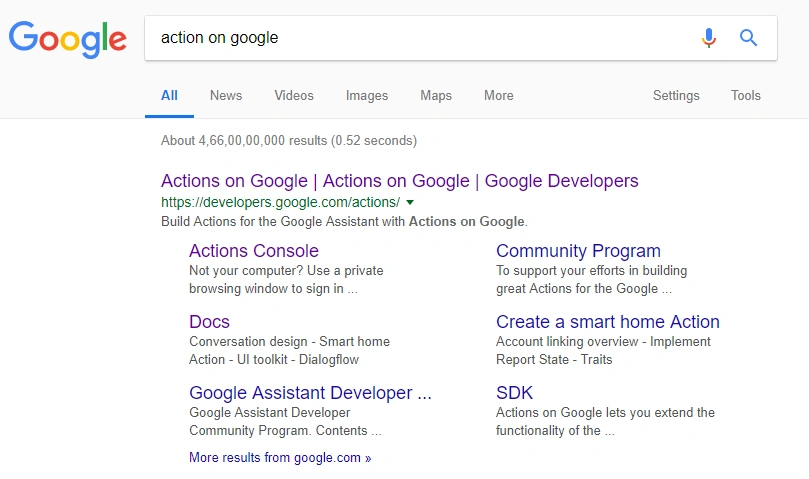Open 'Google Assistant Developer ...' sitelink
This screenshot has width=809, height=479.
click(x=311, y=393)
